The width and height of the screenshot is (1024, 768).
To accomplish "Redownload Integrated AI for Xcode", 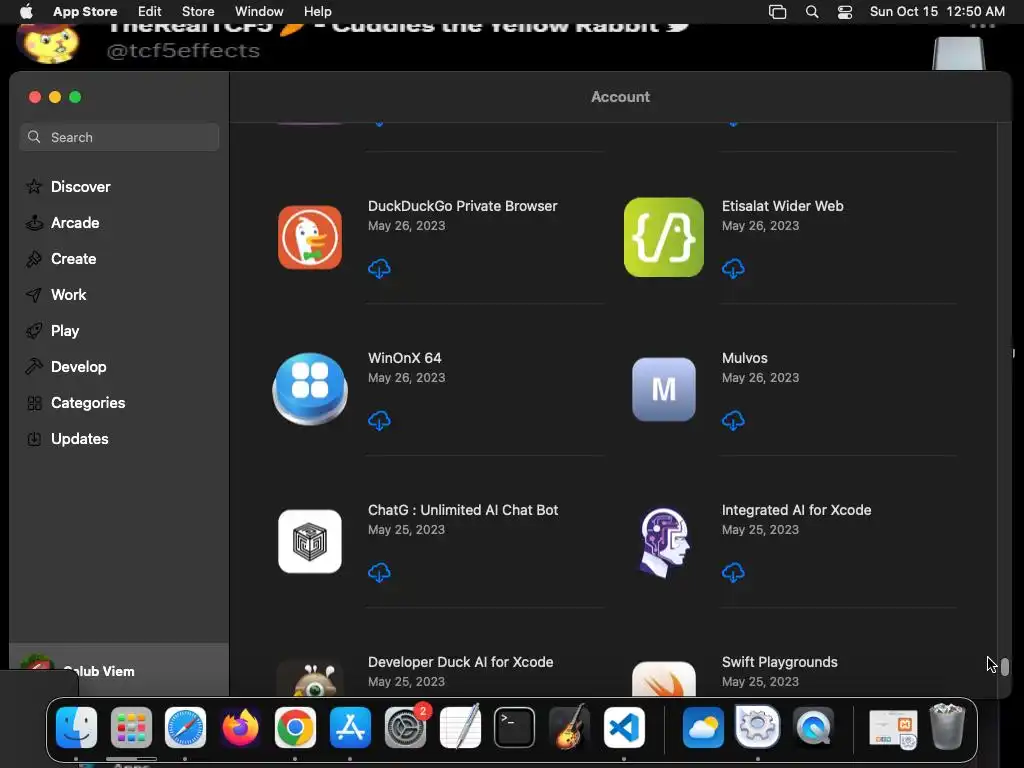I will coord(733,573).
